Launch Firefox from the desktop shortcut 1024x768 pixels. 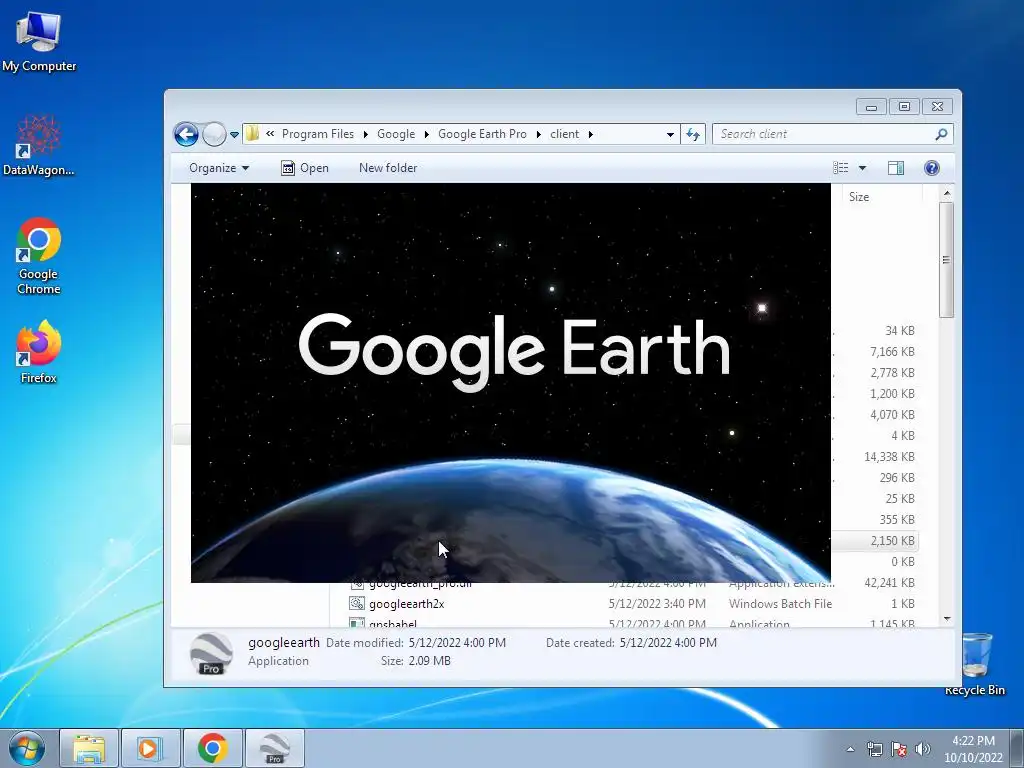pyautogui.click(x=39, y=351)
